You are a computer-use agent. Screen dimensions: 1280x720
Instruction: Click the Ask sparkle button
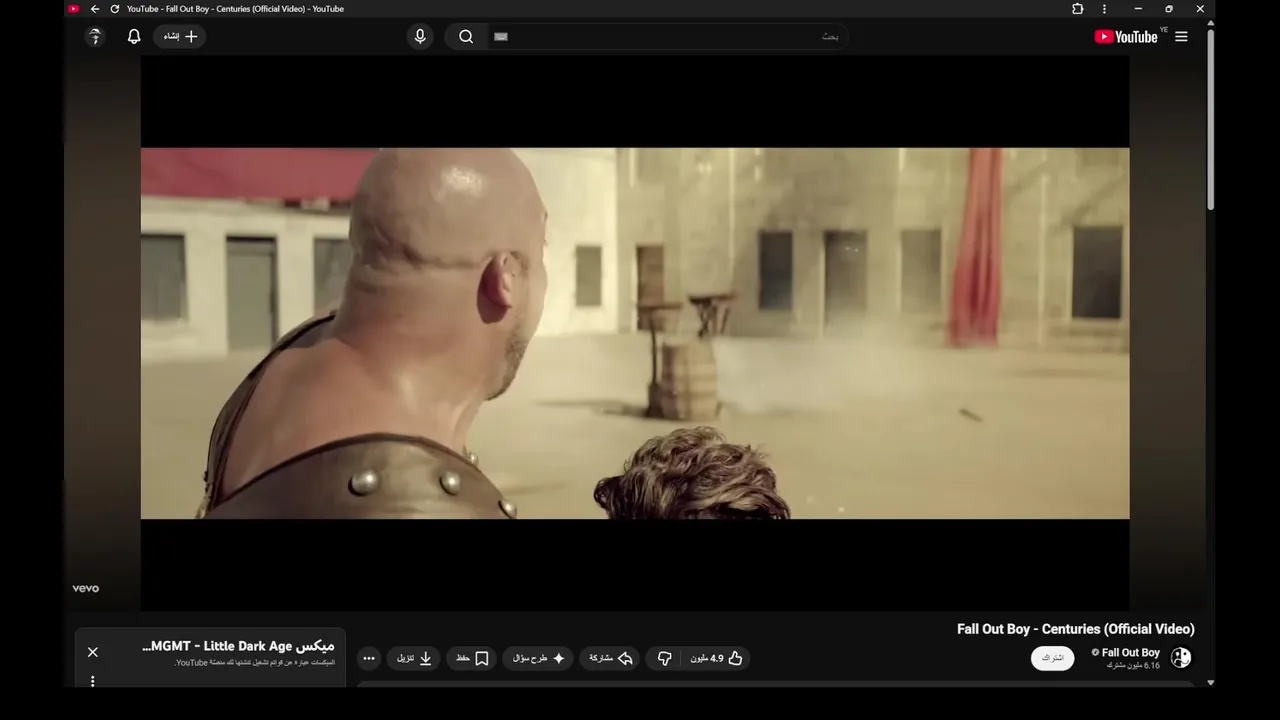point(538,658)
